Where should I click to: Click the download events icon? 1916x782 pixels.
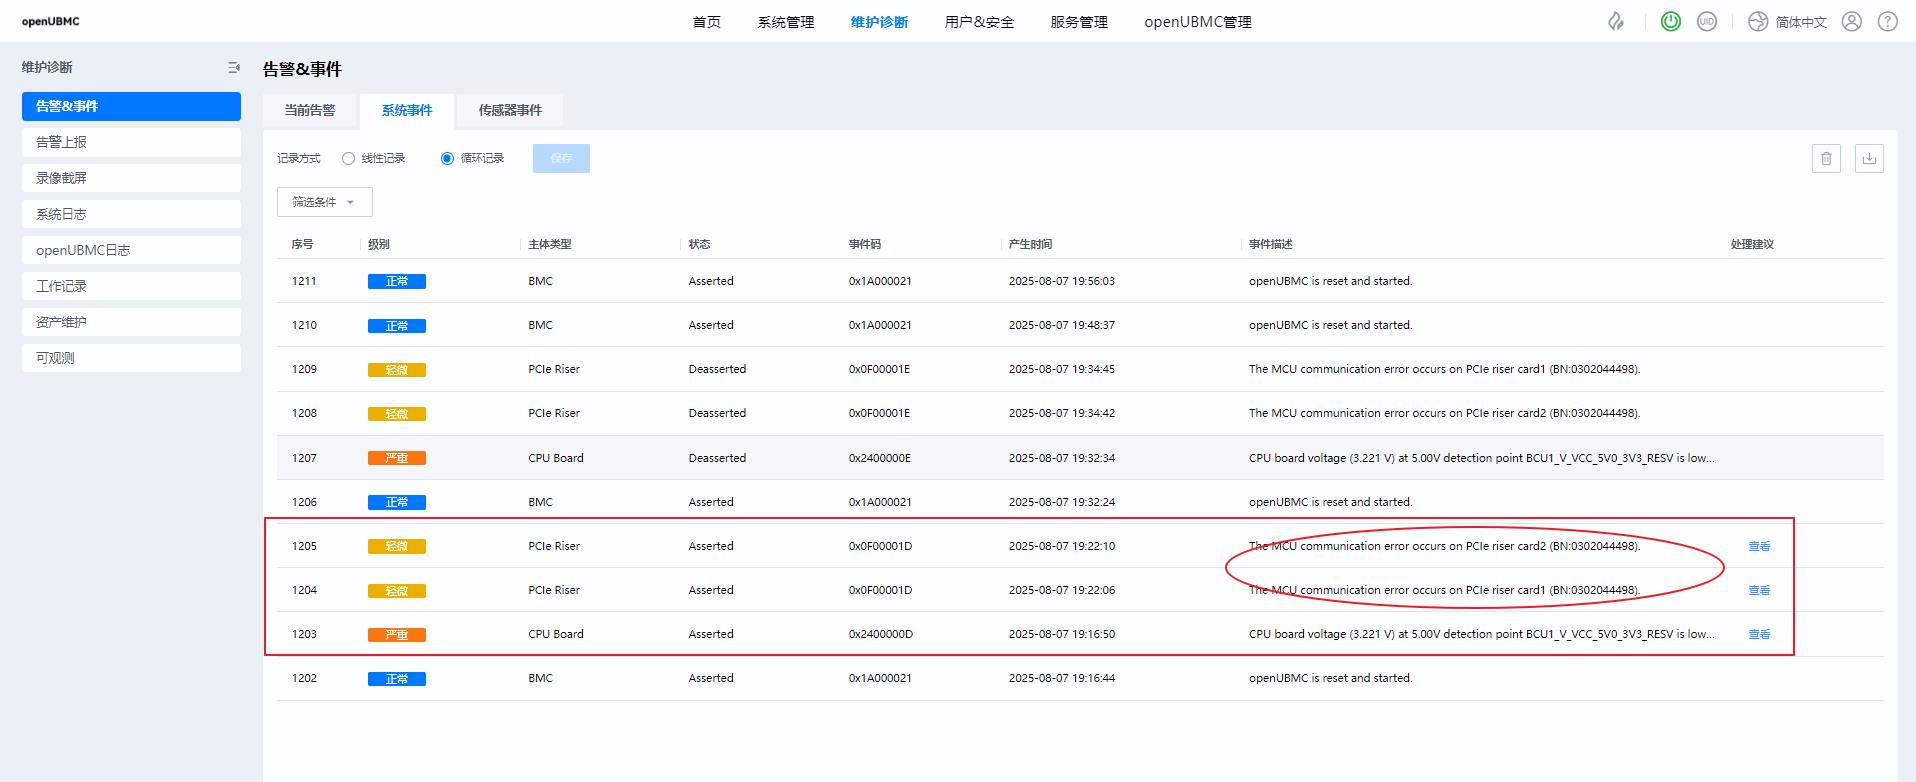pos(1869,158)
